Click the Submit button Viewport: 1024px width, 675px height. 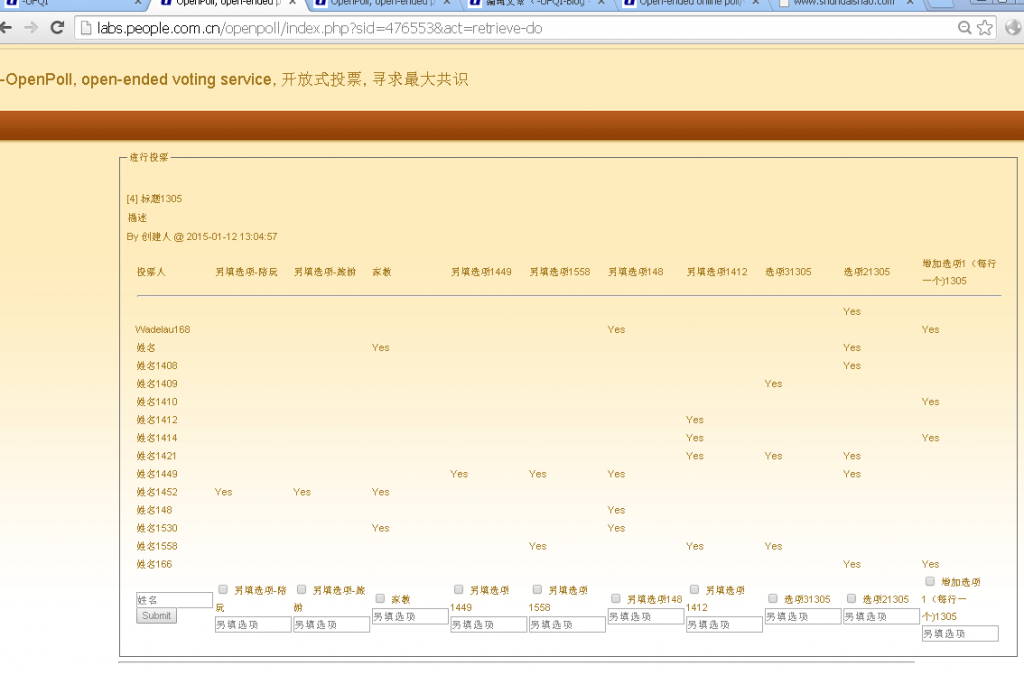point(156,616)
